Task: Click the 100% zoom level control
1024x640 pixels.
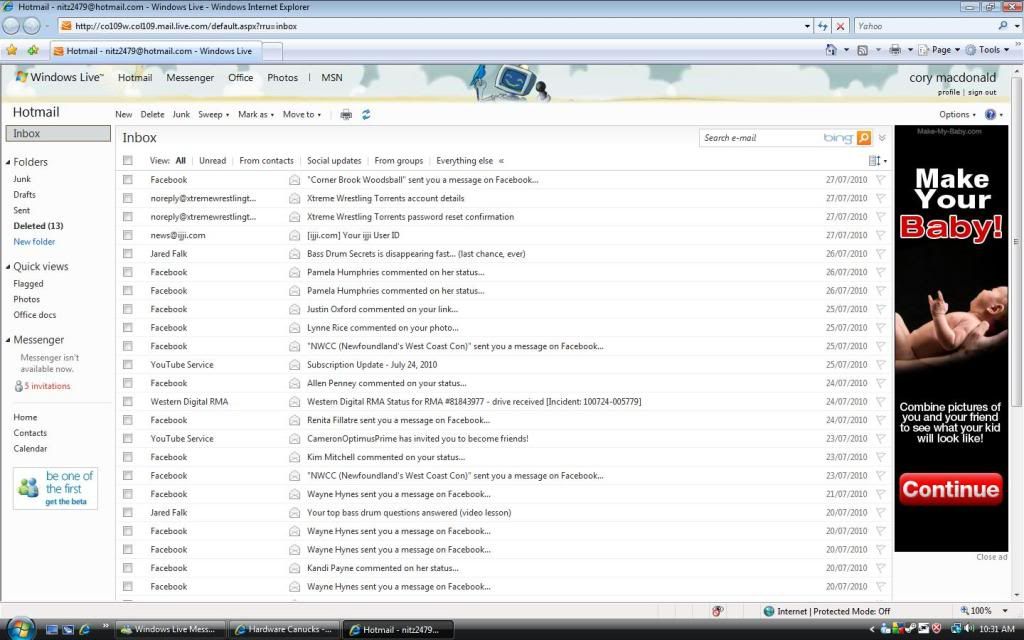Action: click(x=984, y=611)
